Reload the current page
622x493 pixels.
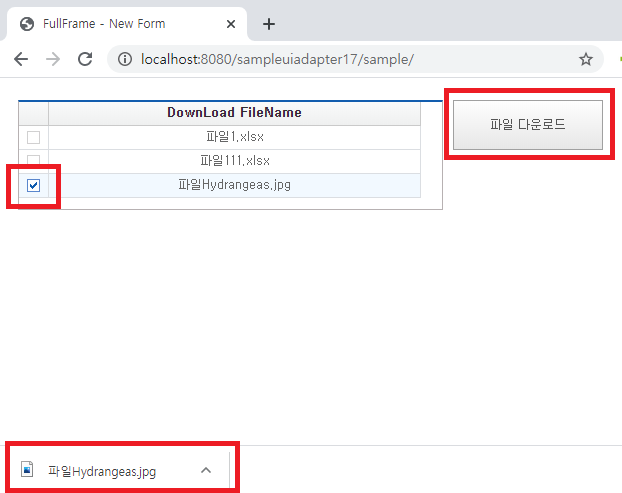[85, 59]
